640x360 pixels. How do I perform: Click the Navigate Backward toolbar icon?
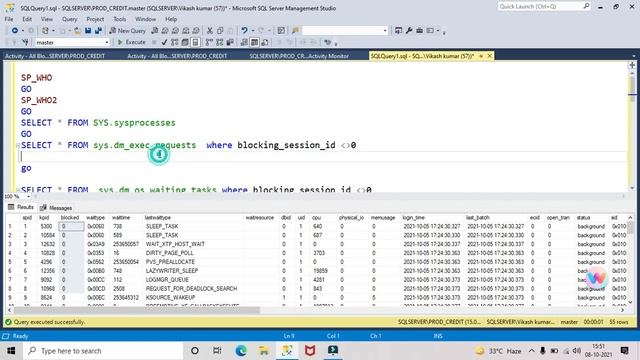[14, 31]
